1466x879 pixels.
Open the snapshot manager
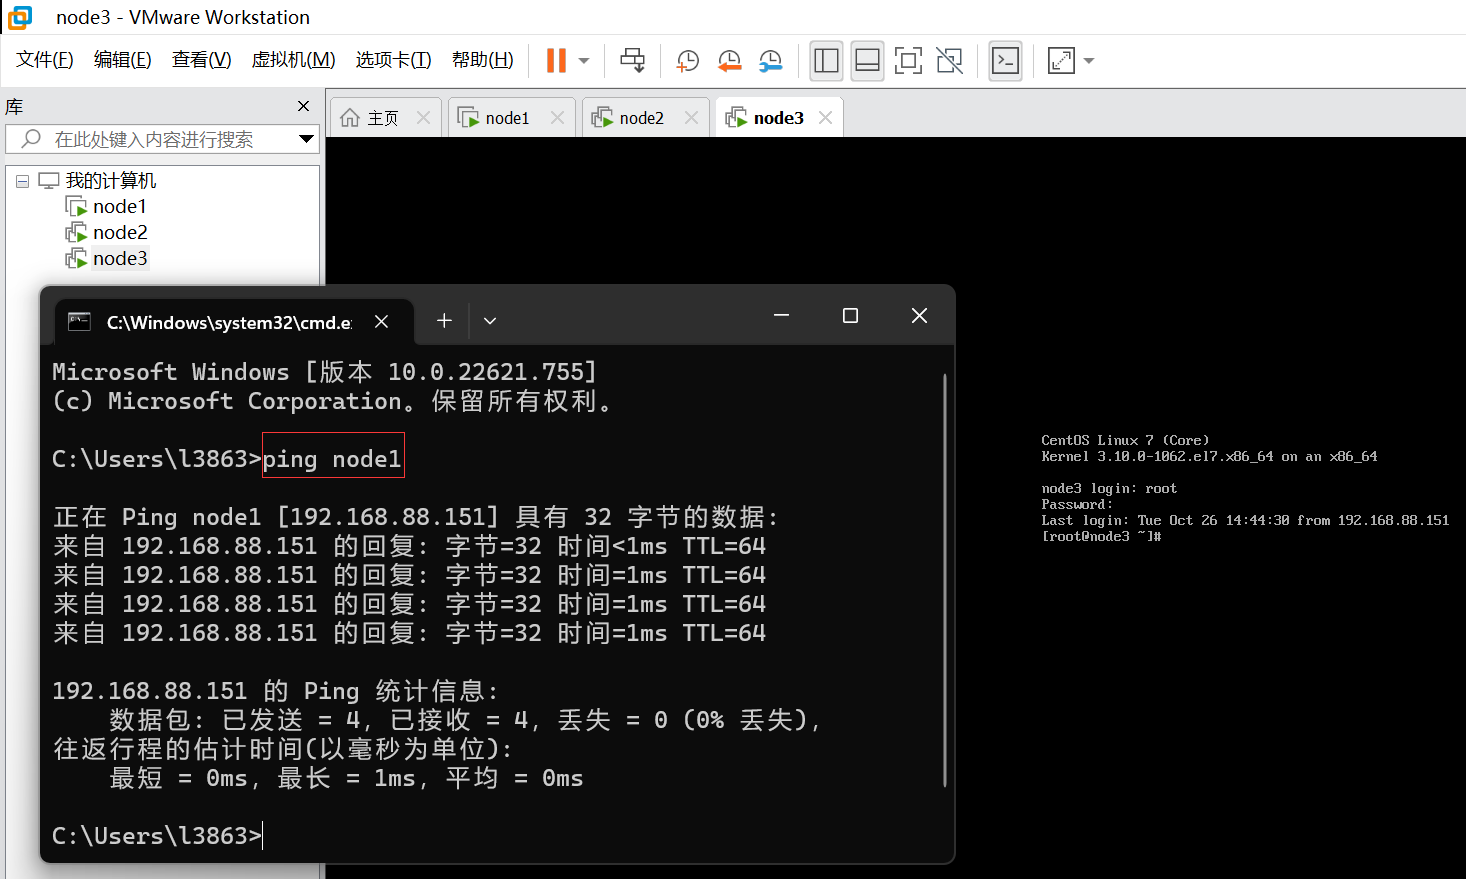coord(771,61)
